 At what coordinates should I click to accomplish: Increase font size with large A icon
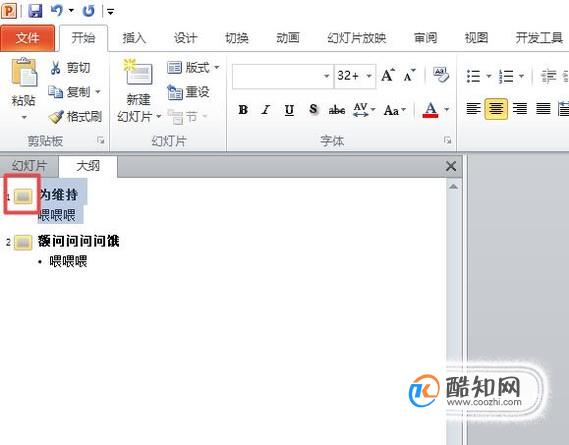tap(388, 75)
